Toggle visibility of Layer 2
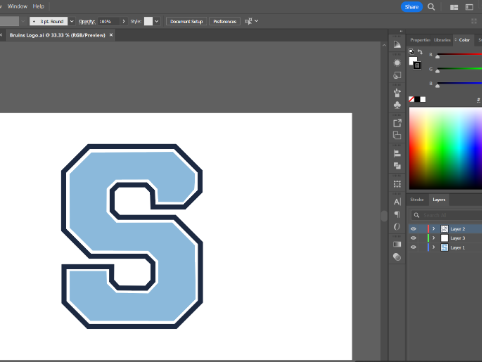482x362 pixels. point(413,229)
